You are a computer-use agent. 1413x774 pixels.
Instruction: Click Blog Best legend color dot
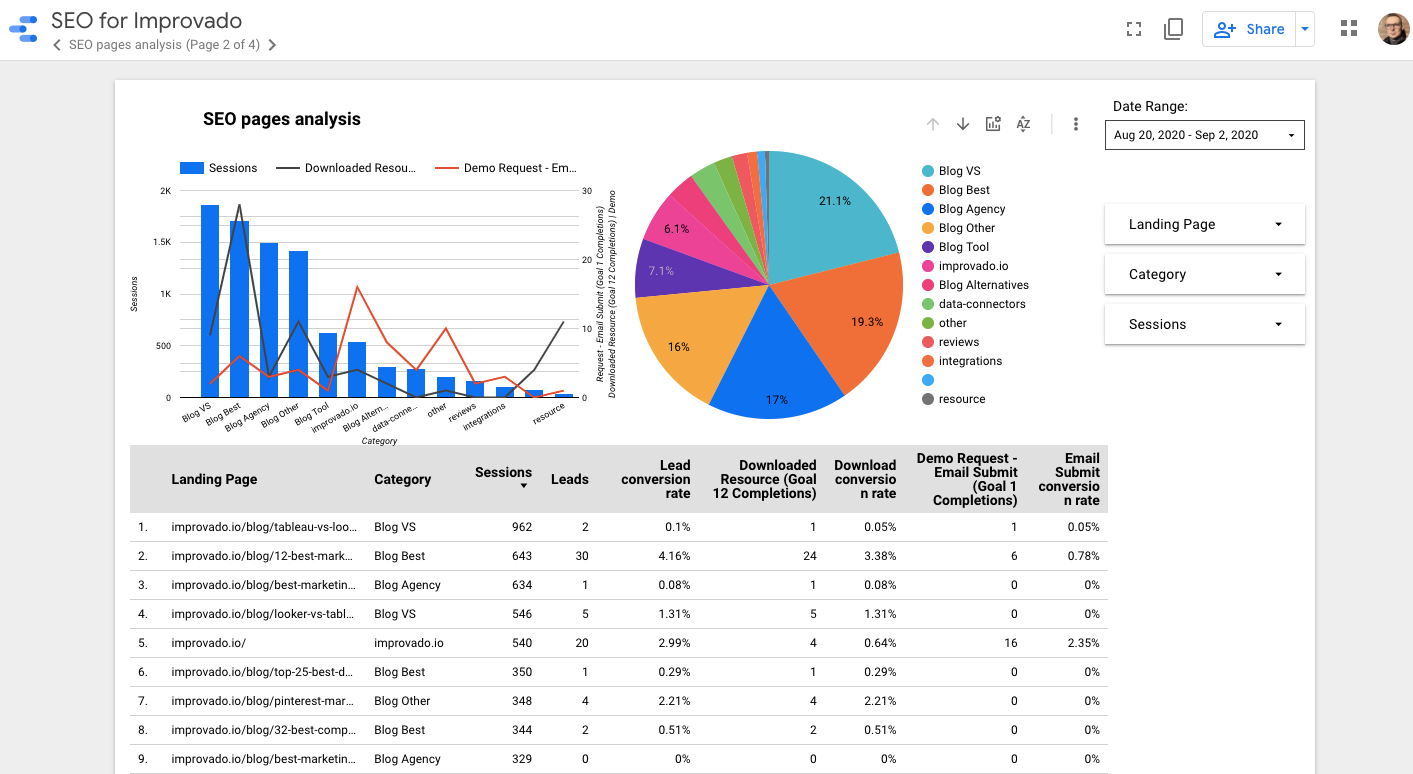click(928, 190)
